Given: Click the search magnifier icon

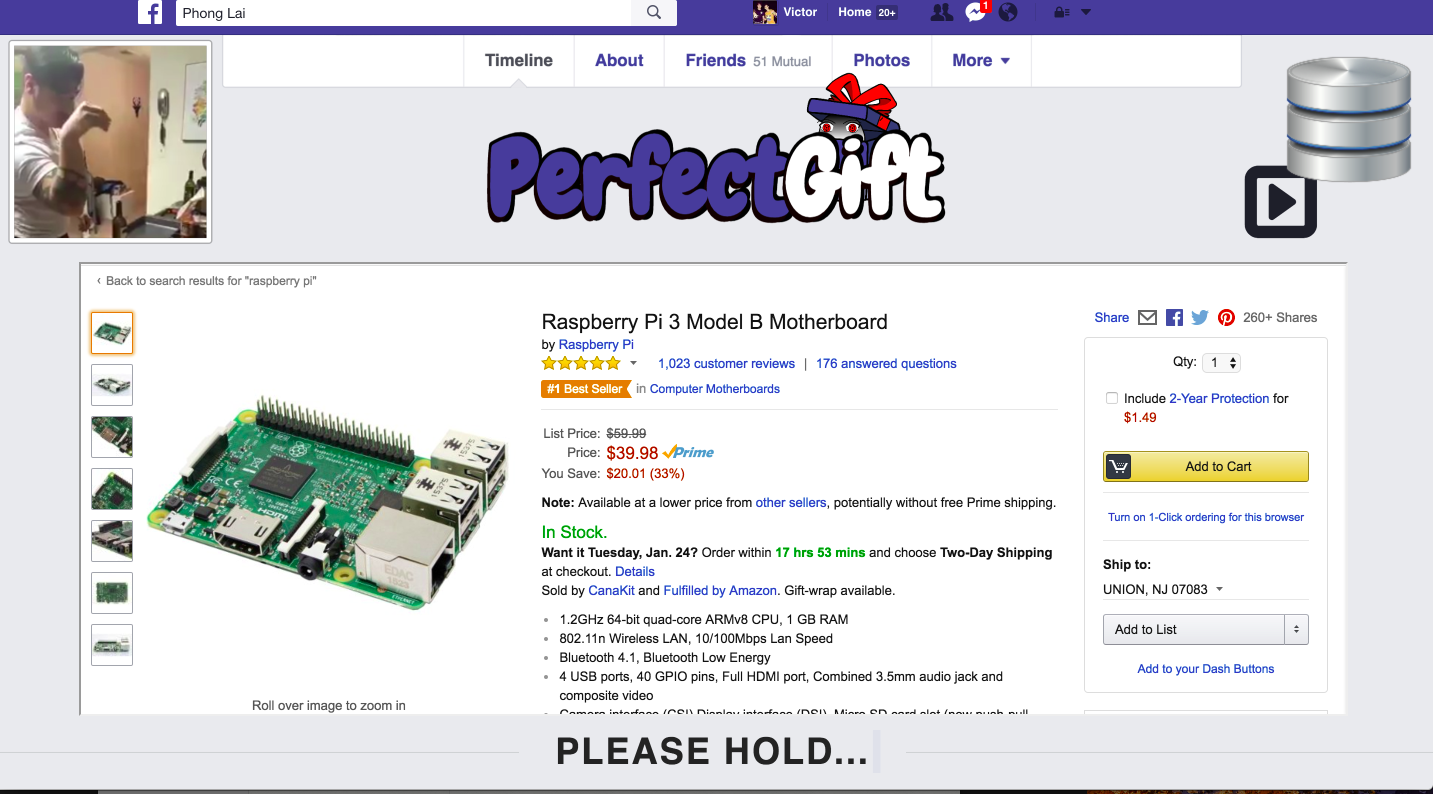Looking at the screenshot, I should 654,13.
